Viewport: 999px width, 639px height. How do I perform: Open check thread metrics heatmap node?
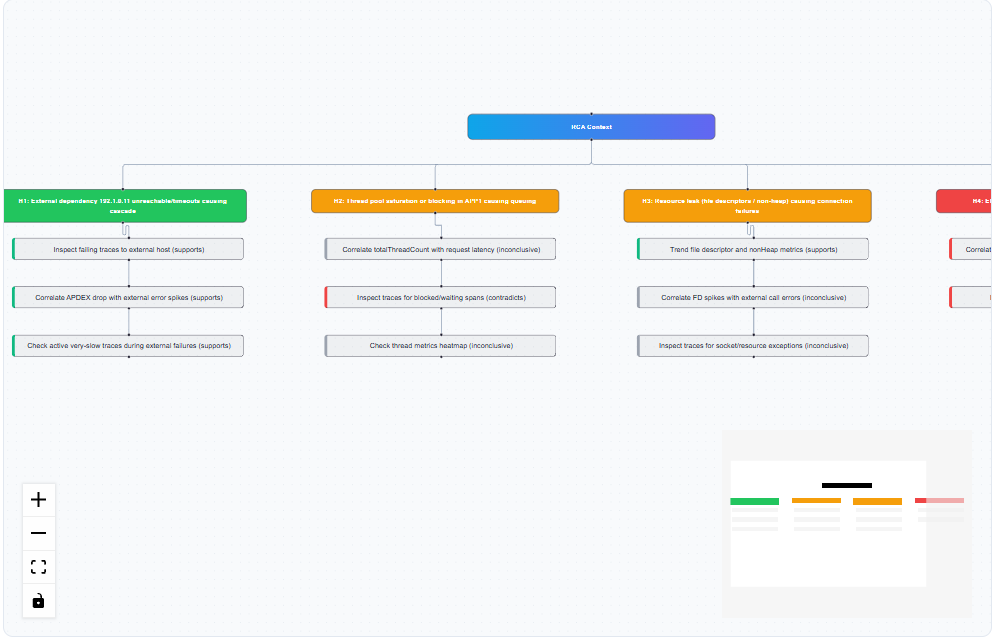[440, 345]
